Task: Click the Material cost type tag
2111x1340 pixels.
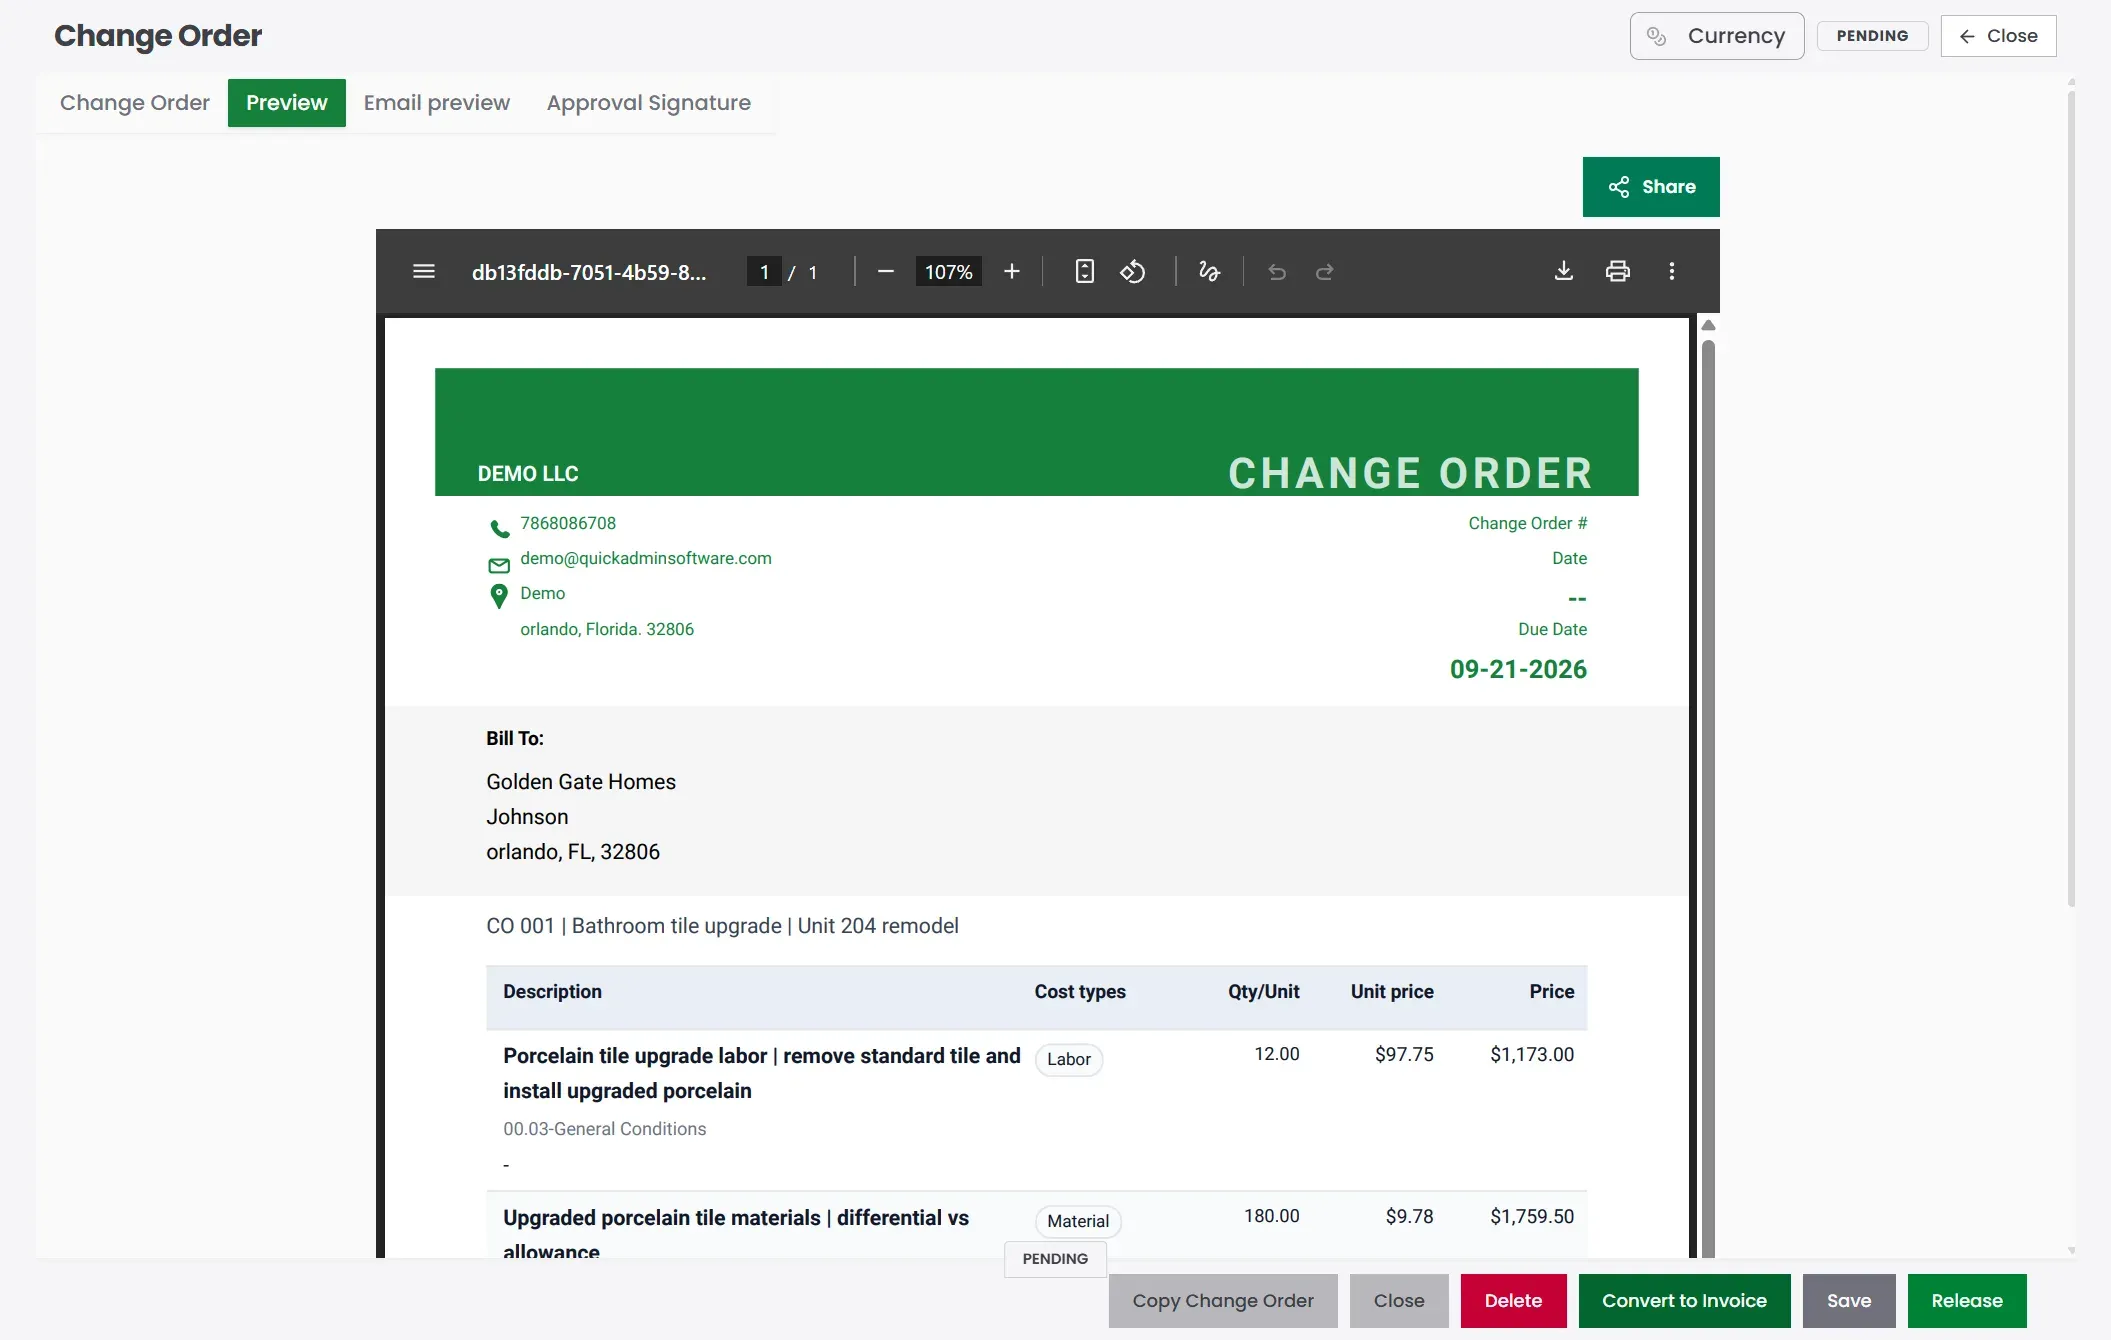Action: [1078, 1221]
